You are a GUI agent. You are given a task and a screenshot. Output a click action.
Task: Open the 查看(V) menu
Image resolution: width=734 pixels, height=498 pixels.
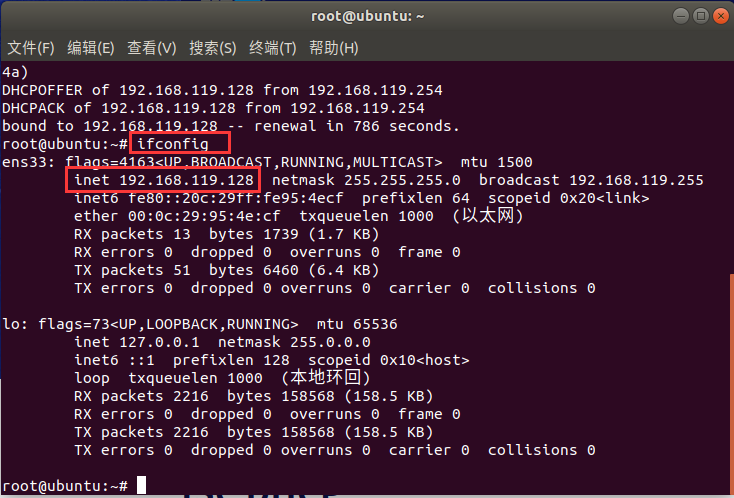pos(152,48)
